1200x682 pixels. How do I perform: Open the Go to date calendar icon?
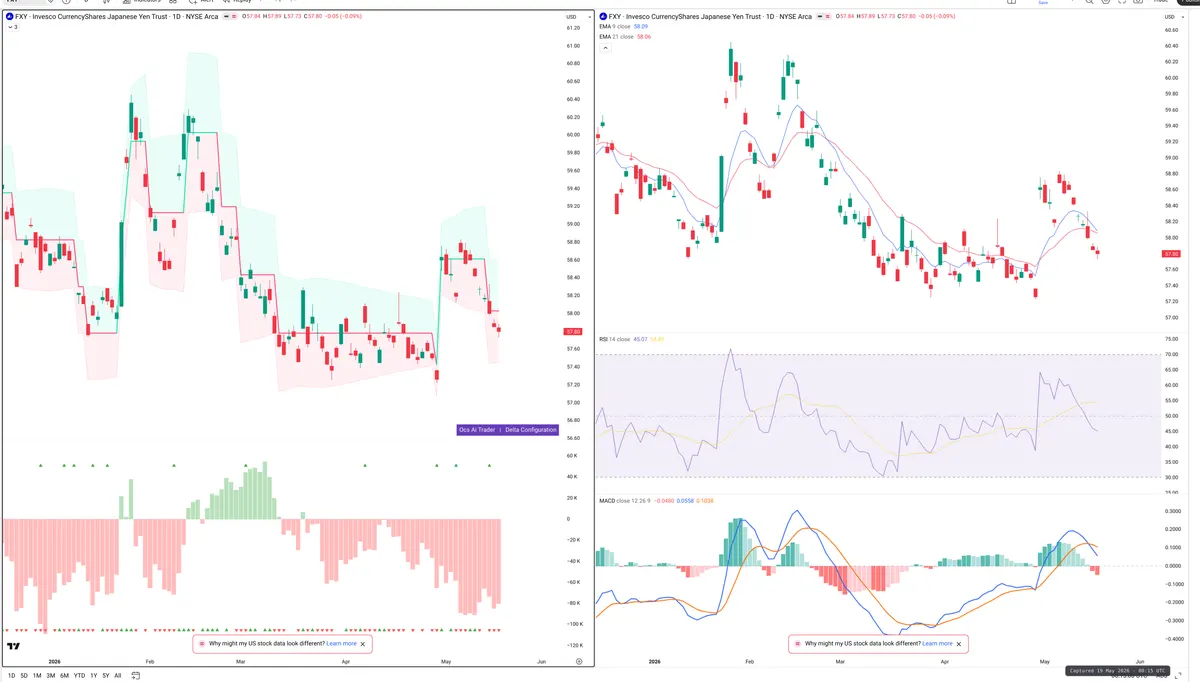tap(134, 676)
